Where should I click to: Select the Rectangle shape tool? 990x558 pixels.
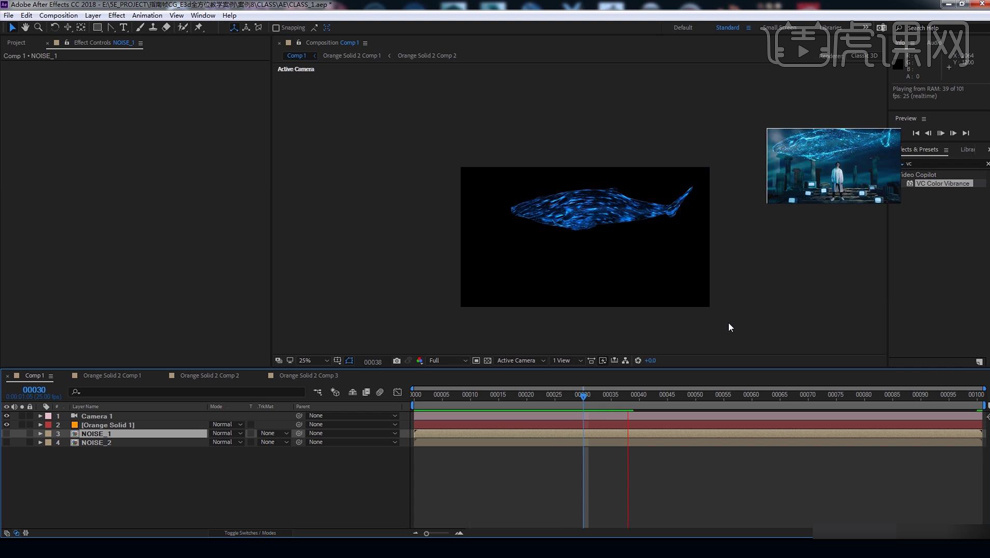97,28
